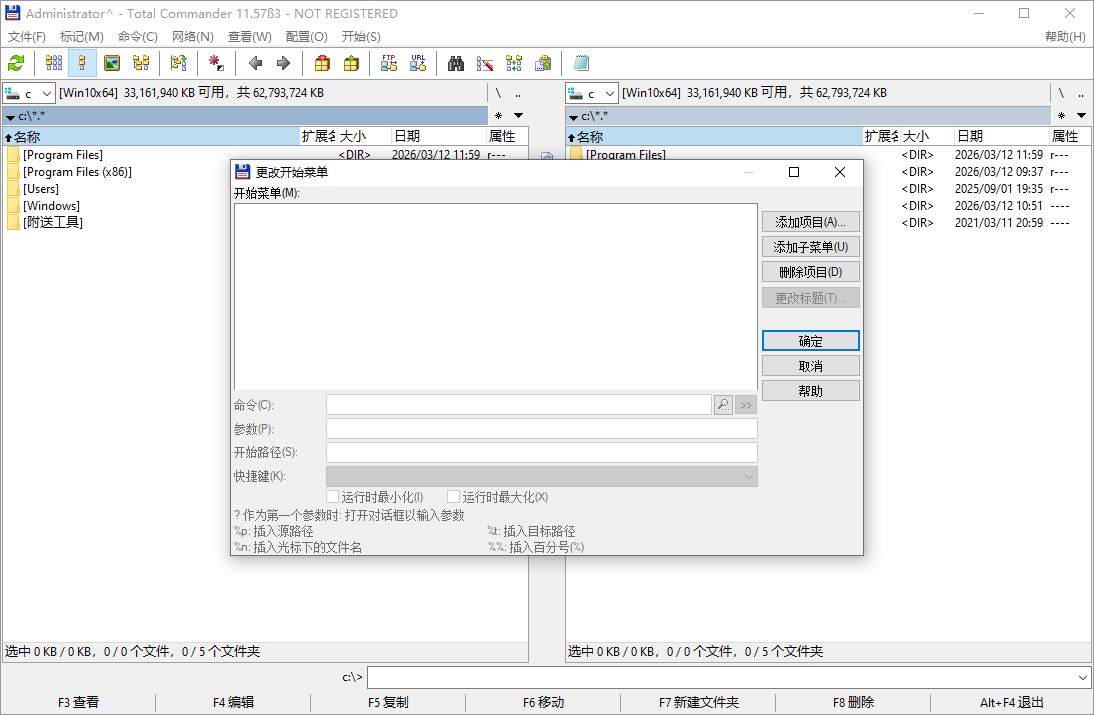Click the binoculars icon to search files
Screen dimensions: 1094x715
tap(455, 63)
